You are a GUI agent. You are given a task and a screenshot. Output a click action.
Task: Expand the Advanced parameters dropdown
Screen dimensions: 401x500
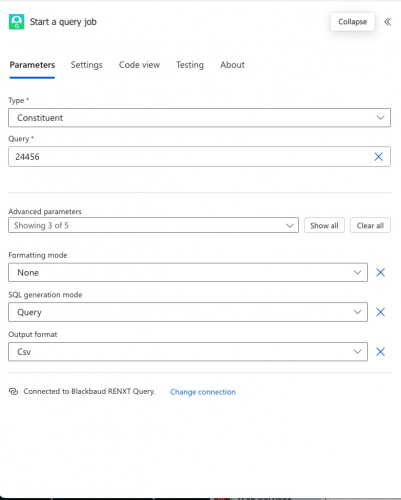click(153, 225)
